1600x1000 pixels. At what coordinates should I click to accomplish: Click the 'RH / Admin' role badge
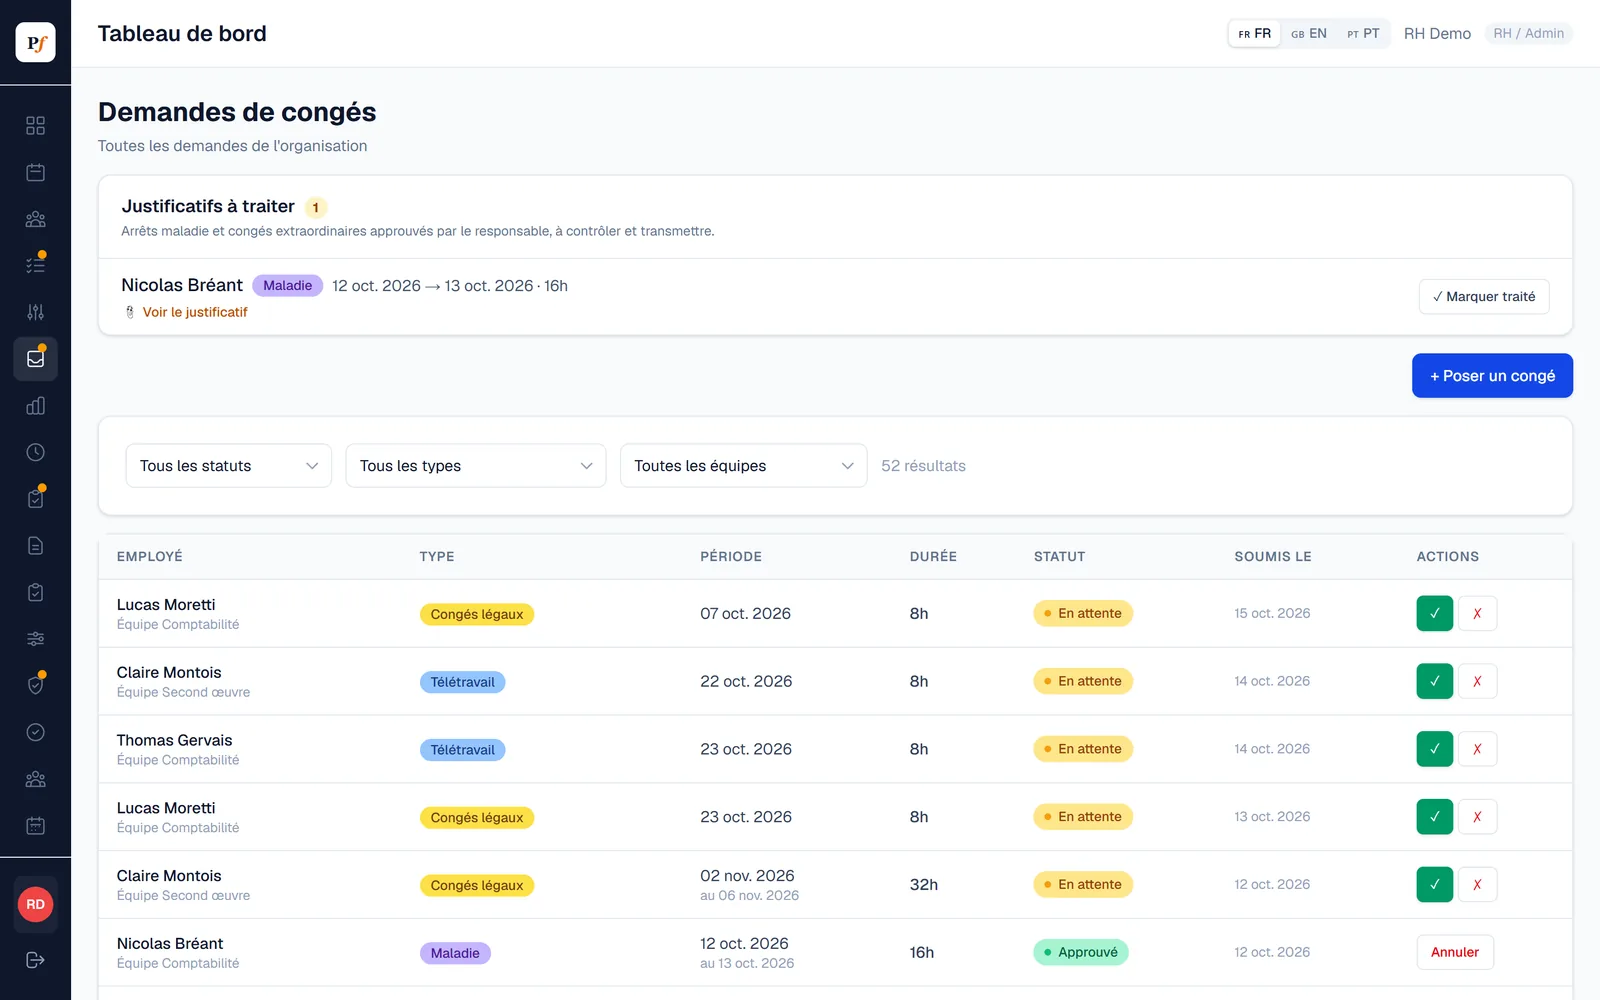click(x=1528, y=34)
